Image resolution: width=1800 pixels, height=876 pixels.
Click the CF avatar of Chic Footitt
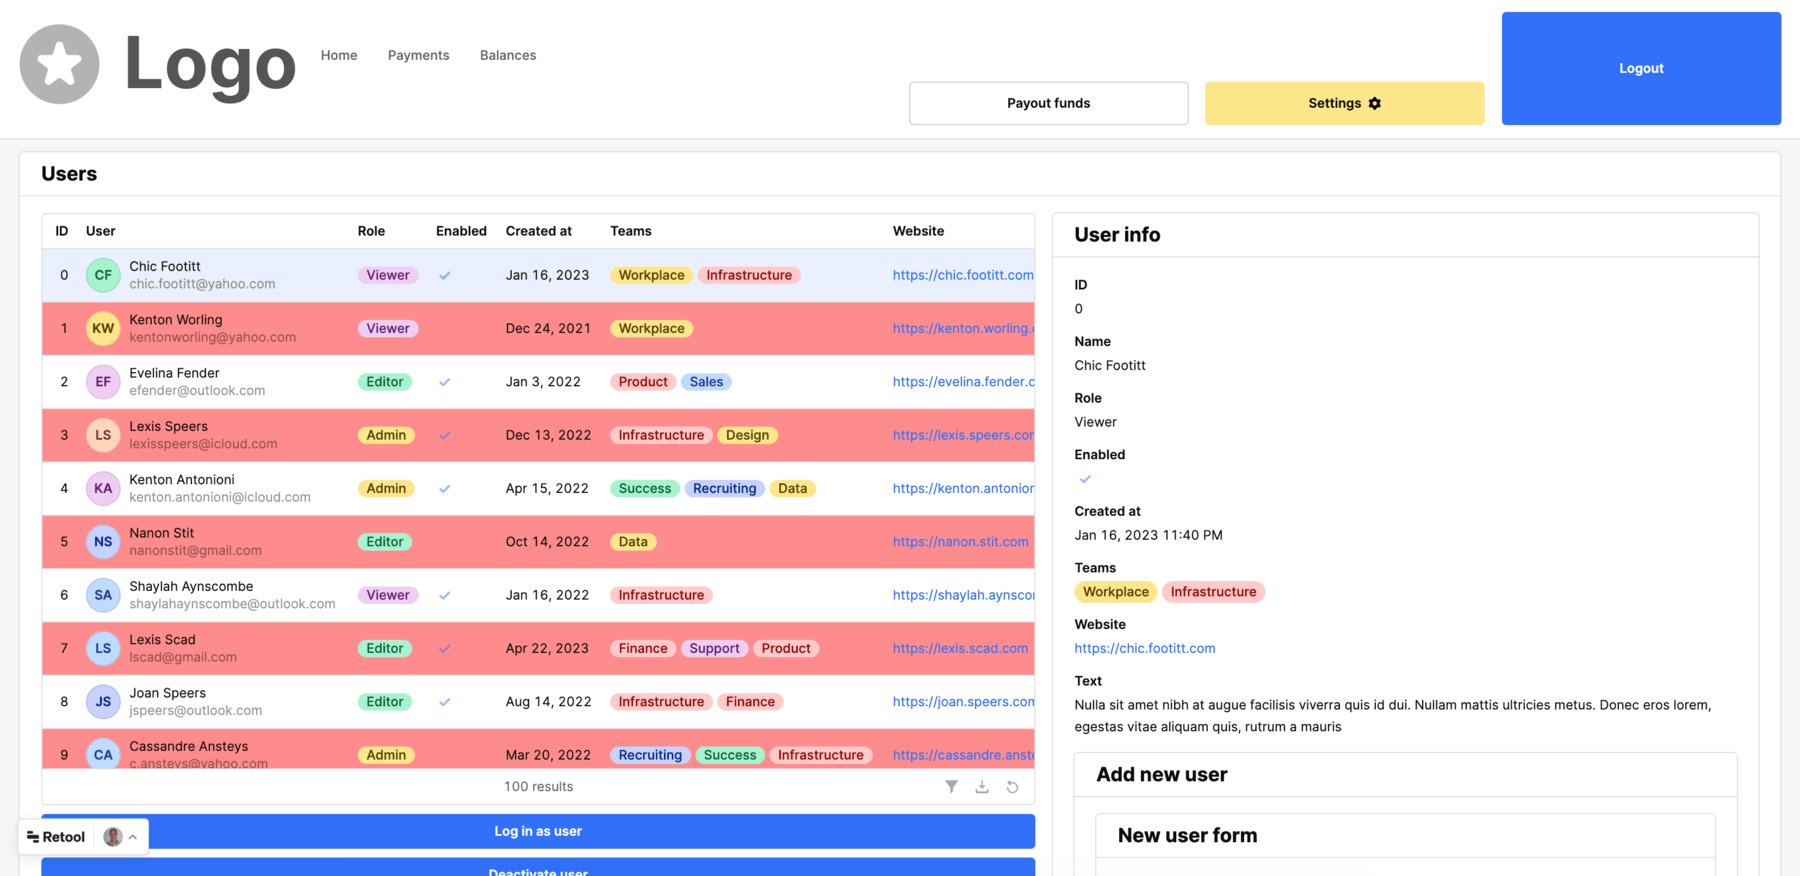point(103,275)
